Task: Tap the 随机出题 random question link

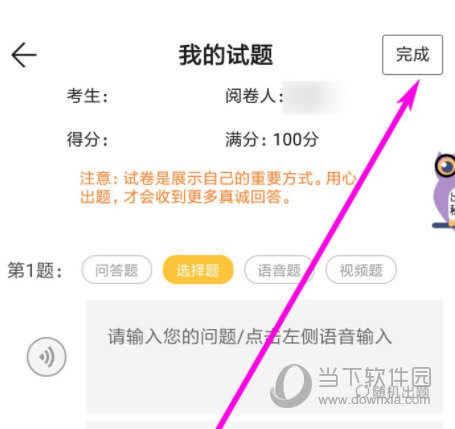Action: (400, 391)
